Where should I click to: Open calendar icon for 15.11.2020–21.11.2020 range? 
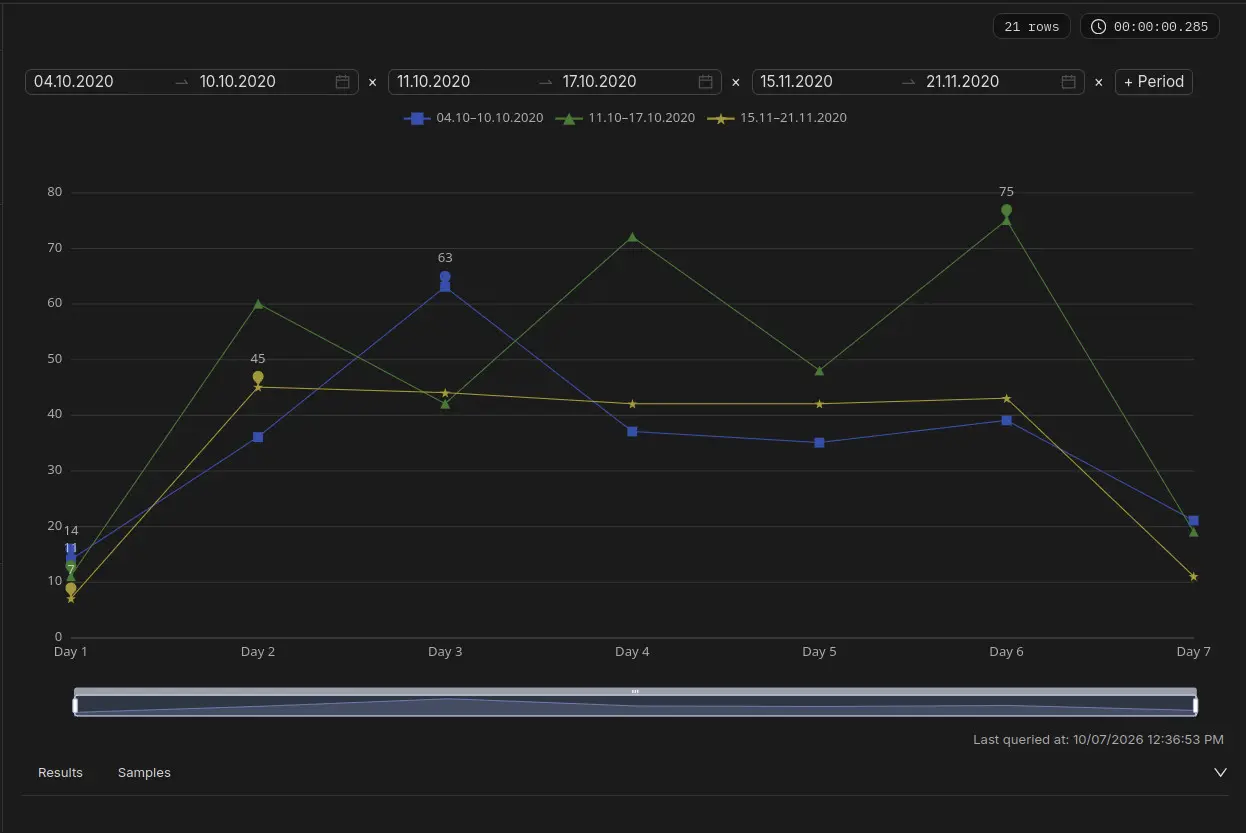point(1068,82)
